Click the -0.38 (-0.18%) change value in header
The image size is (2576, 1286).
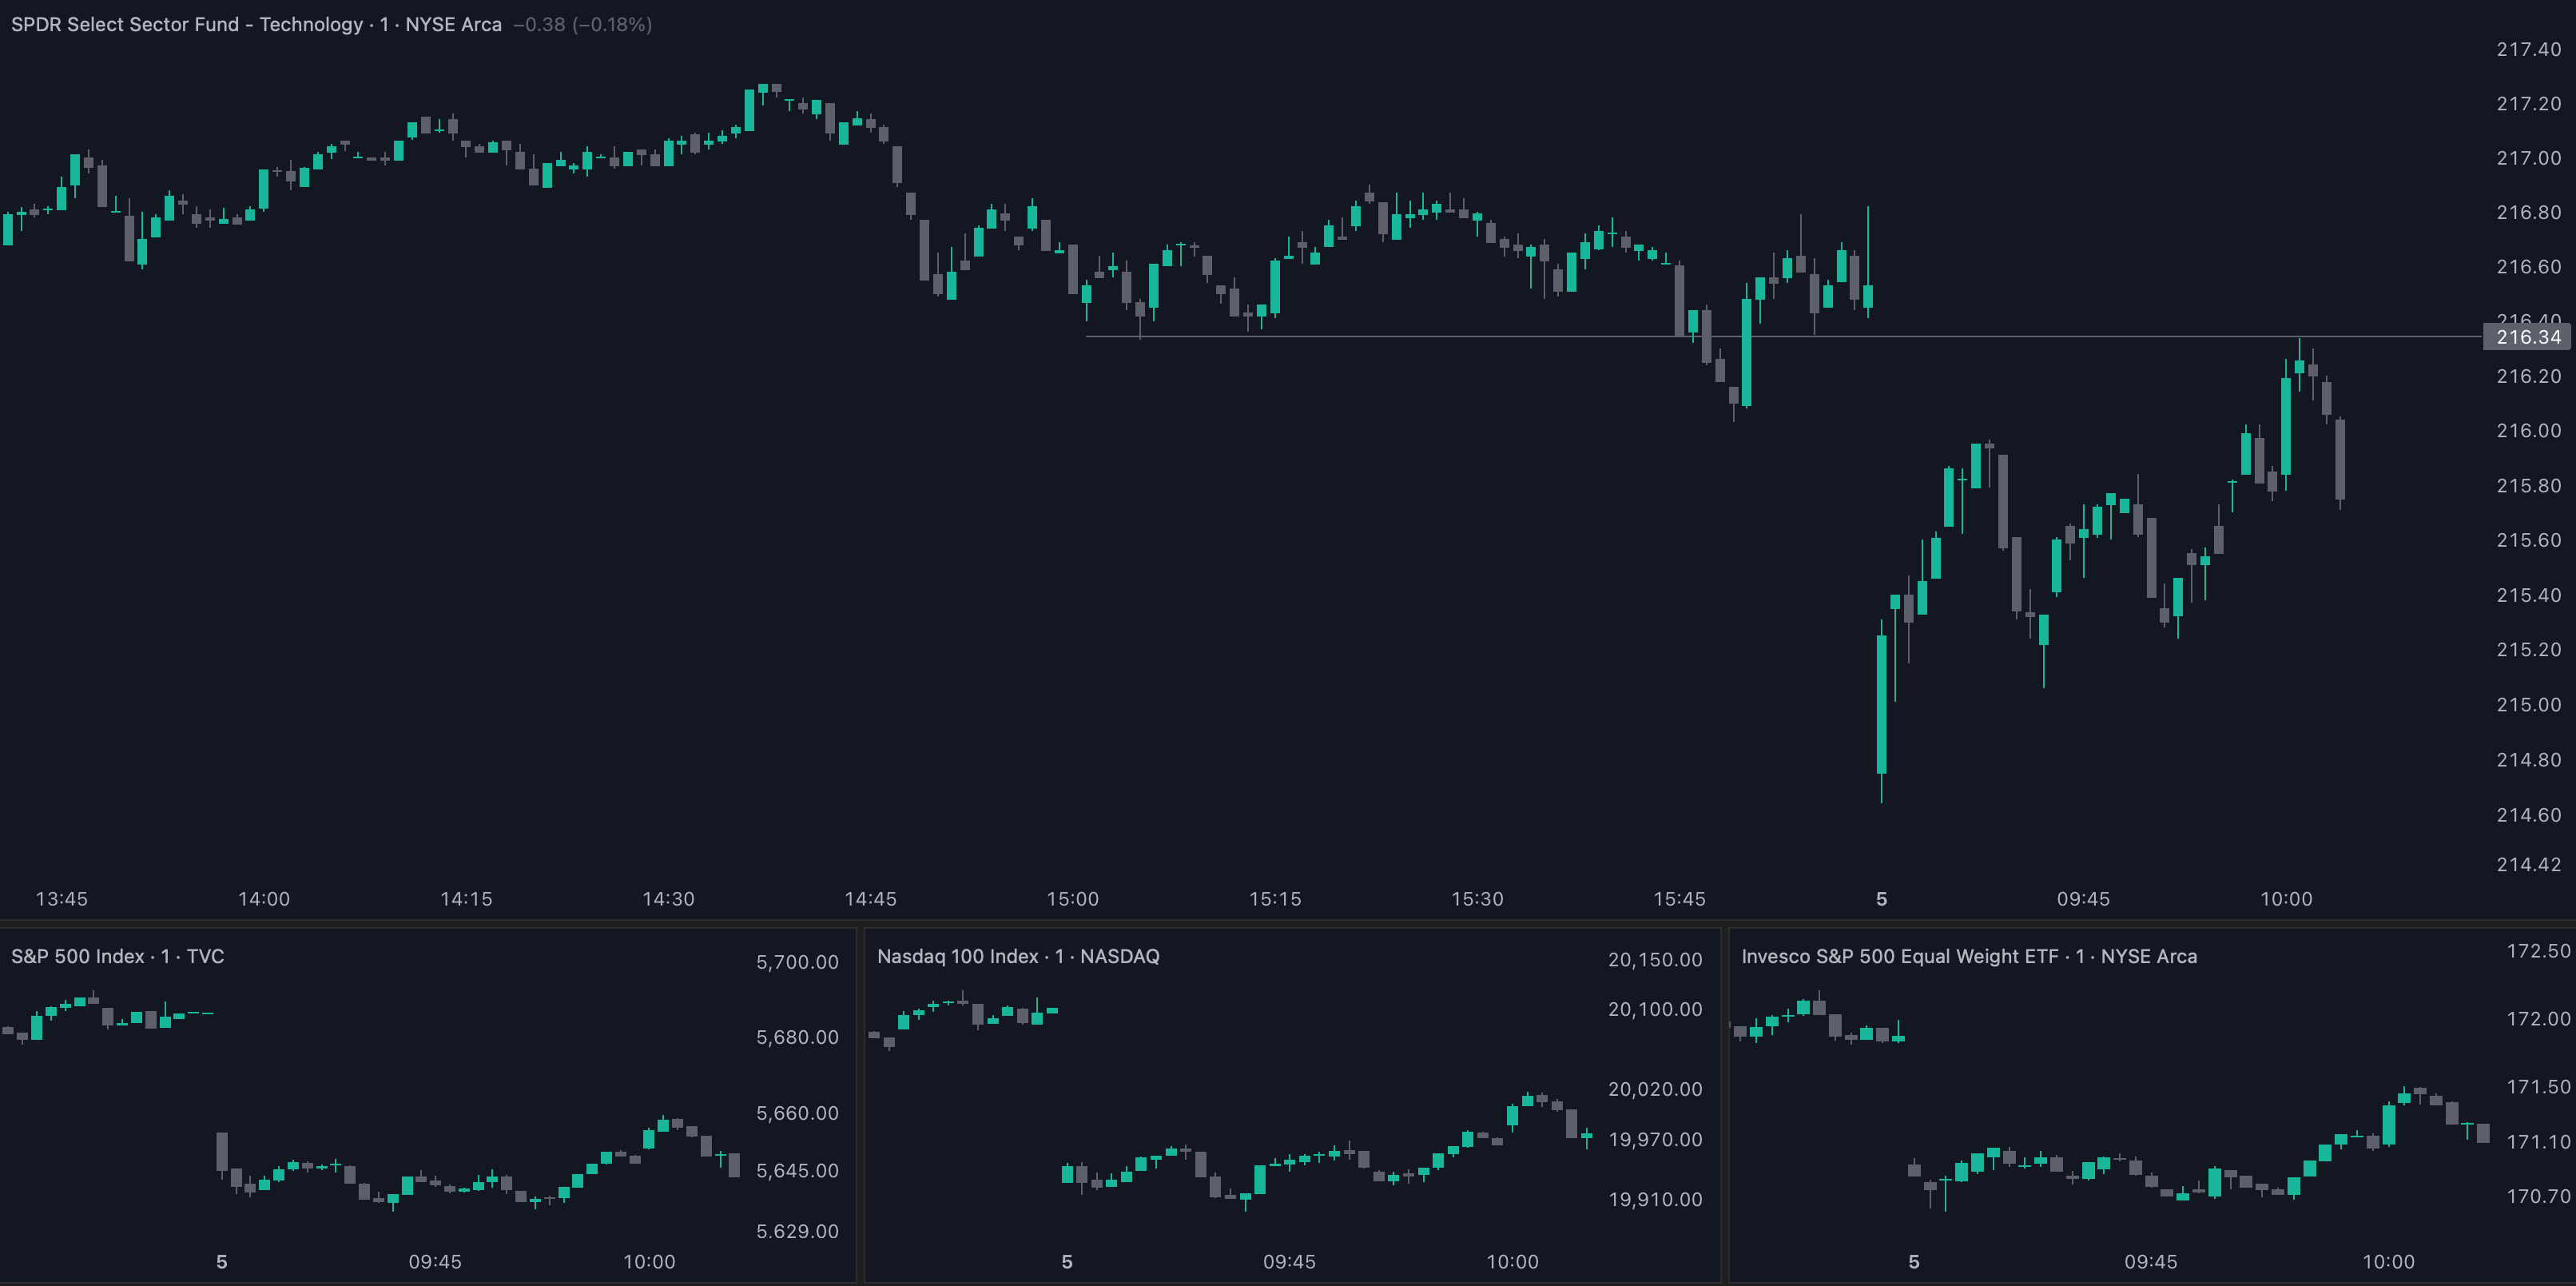tap(582, 24)
